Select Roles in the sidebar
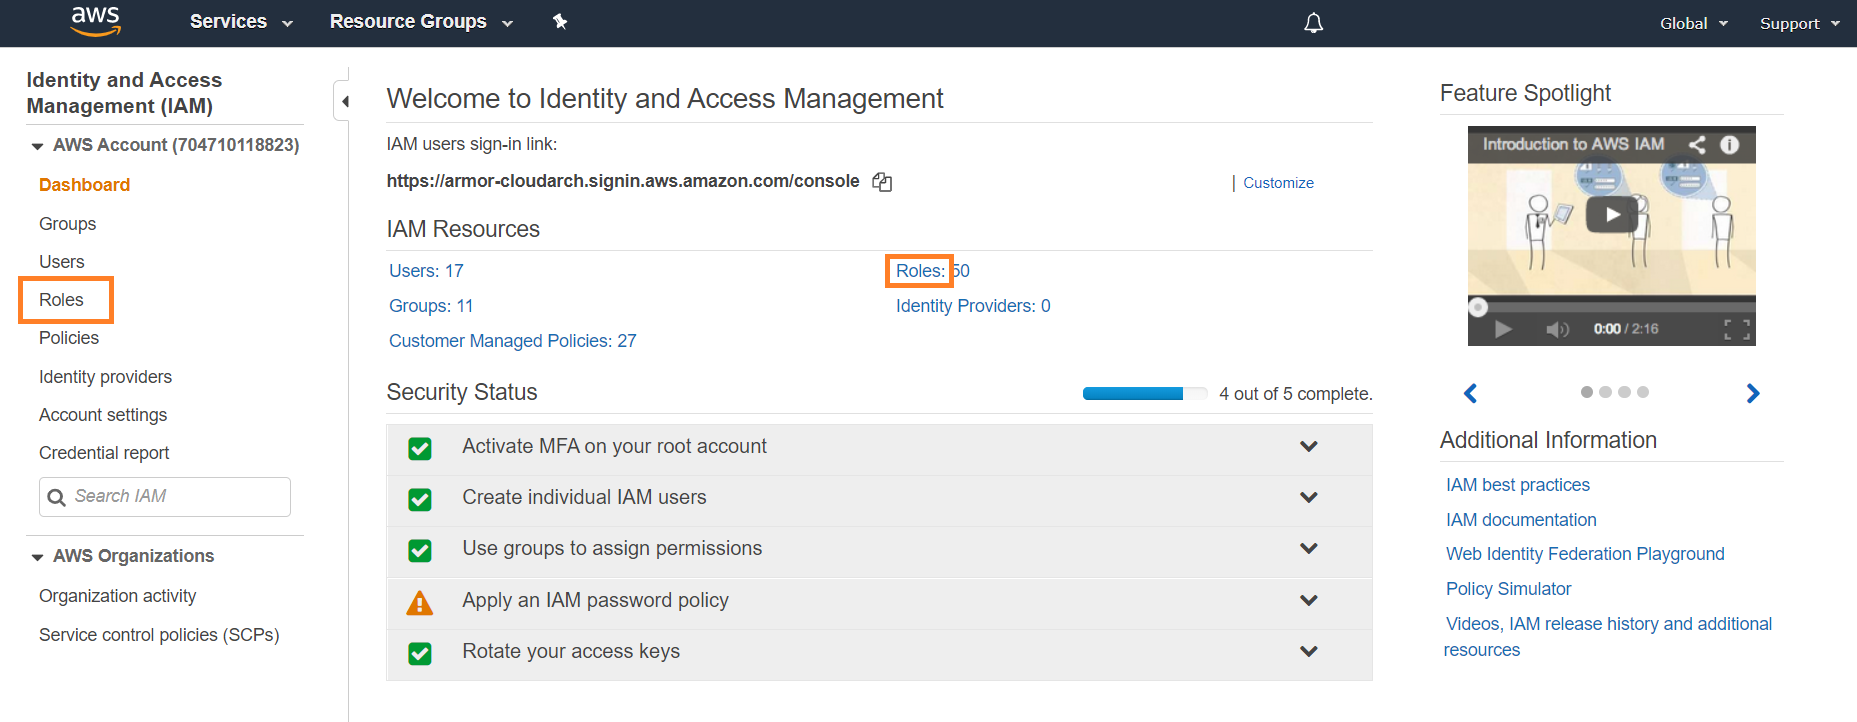This screenshot has height=722, width=1857. click(x=61, y=300)
